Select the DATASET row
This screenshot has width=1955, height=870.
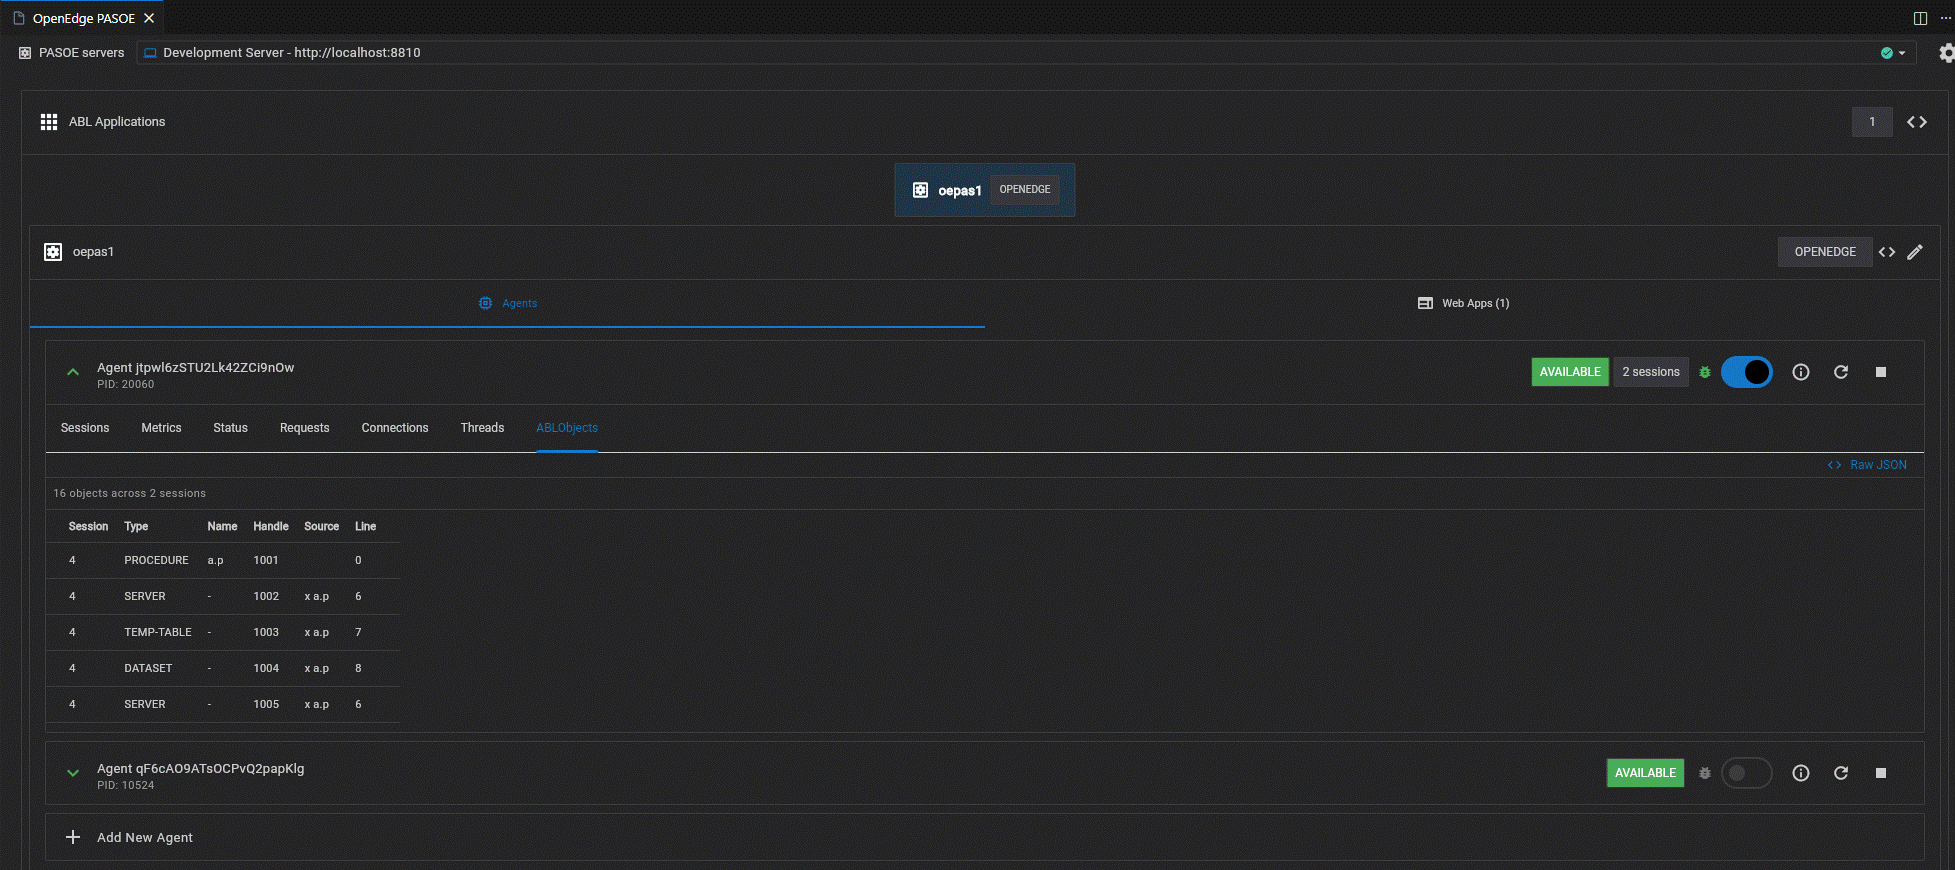pyautogui.click(x=223, y=668)
